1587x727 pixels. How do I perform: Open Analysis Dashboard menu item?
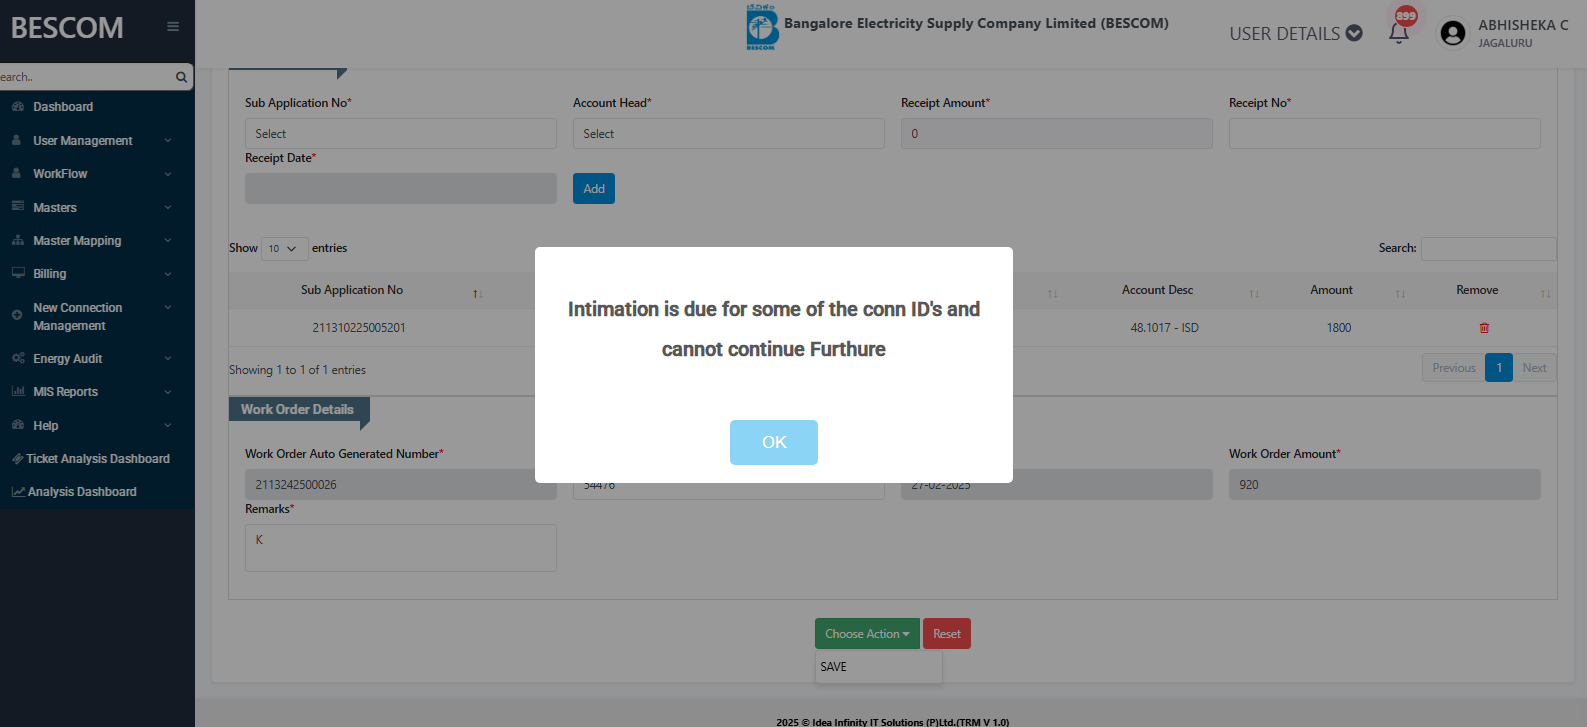tap(82, 492)
